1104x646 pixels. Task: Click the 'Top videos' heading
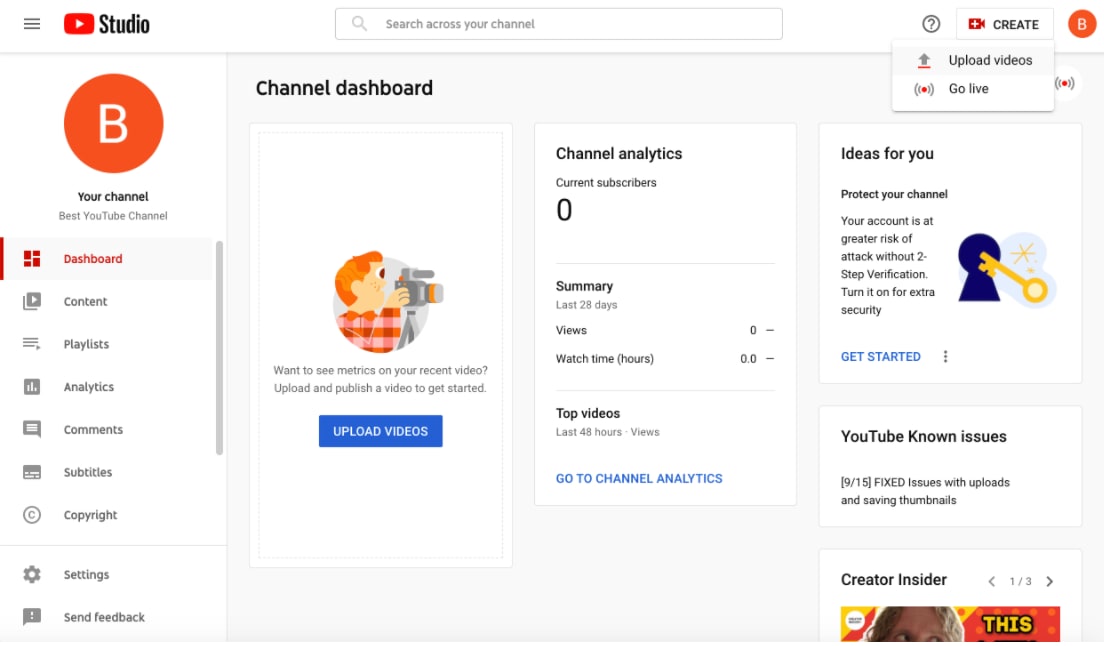[x=588, y=413]
